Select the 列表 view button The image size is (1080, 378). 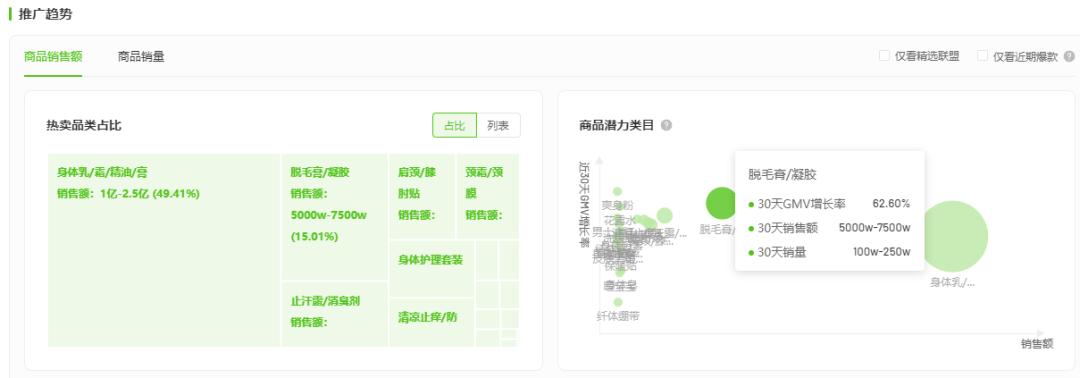(x=499, y=125)
